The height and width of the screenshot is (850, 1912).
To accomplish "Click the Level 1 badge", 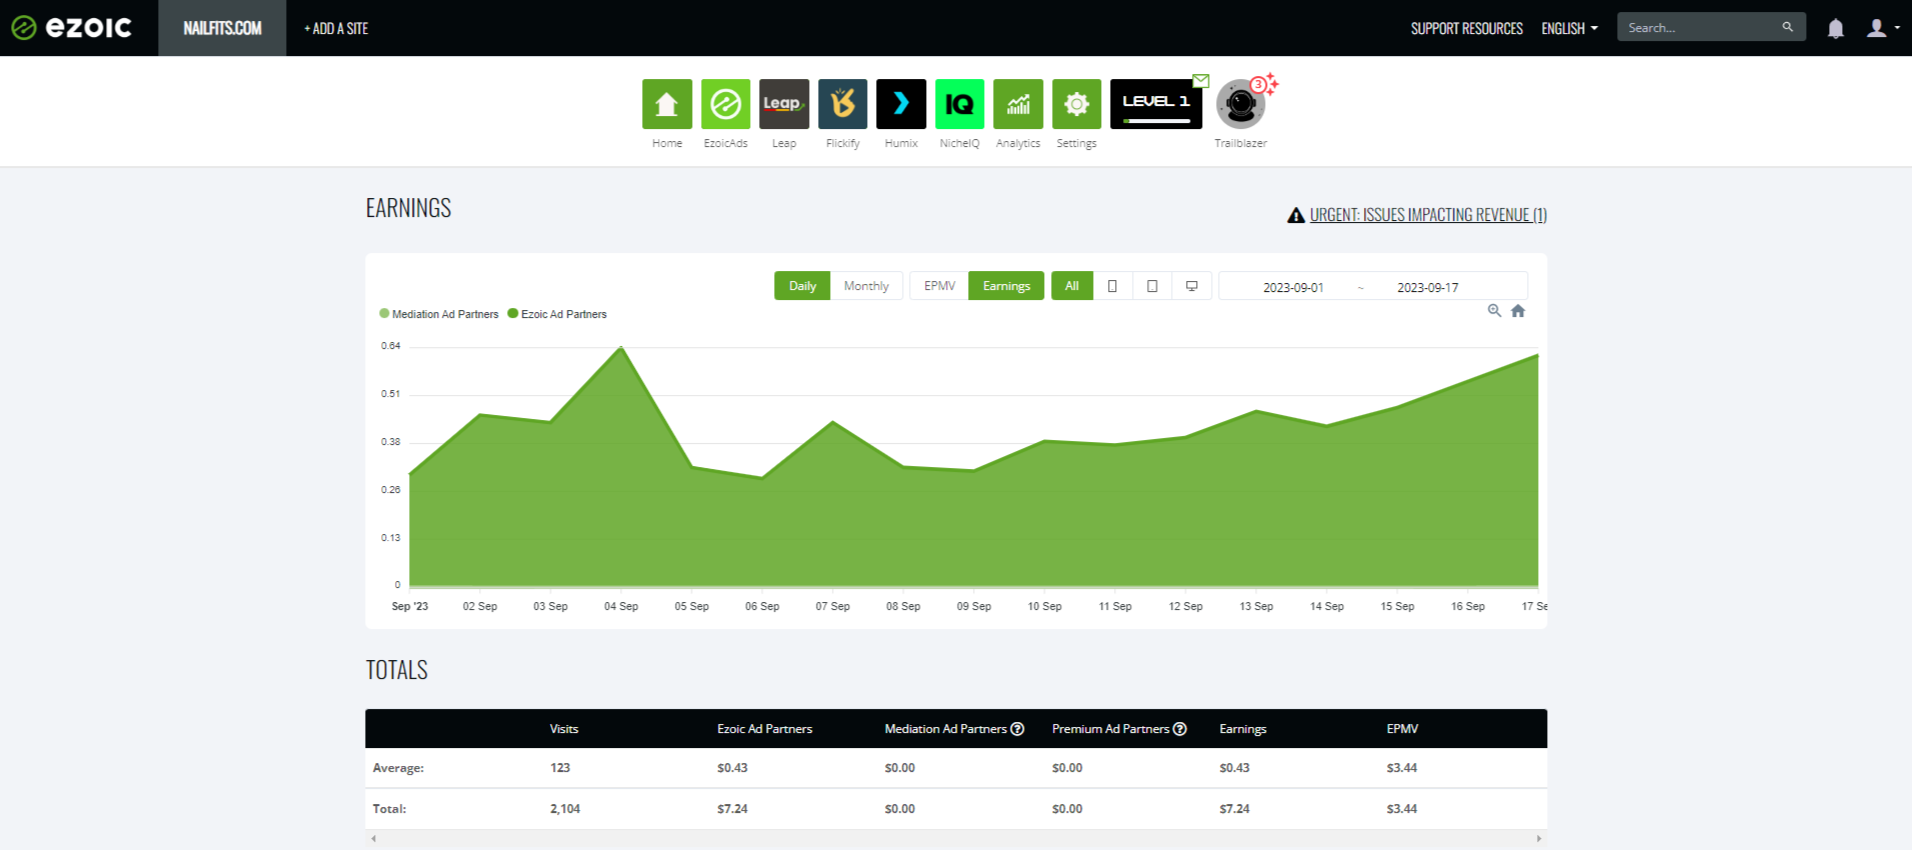I will pyautogui.click(x=1156, y=104).
